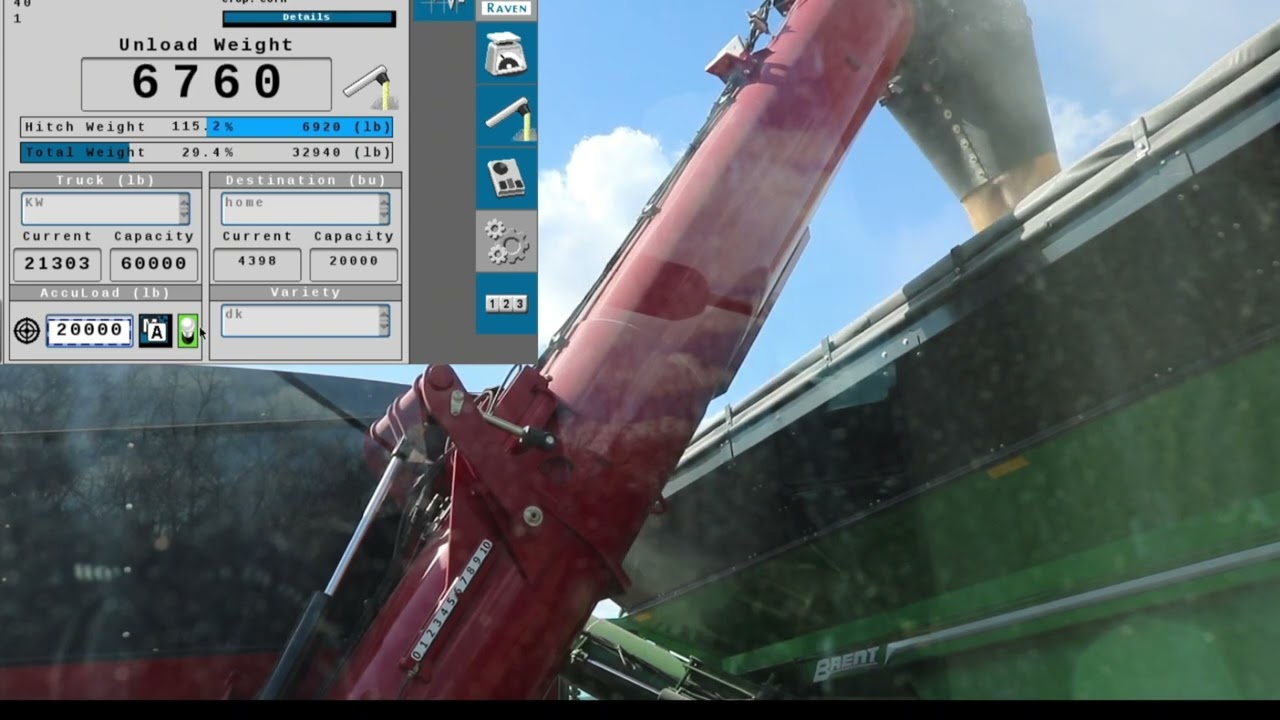
Task: Click the auger icon beside Unload Weight
Action: tap(370, 87)
